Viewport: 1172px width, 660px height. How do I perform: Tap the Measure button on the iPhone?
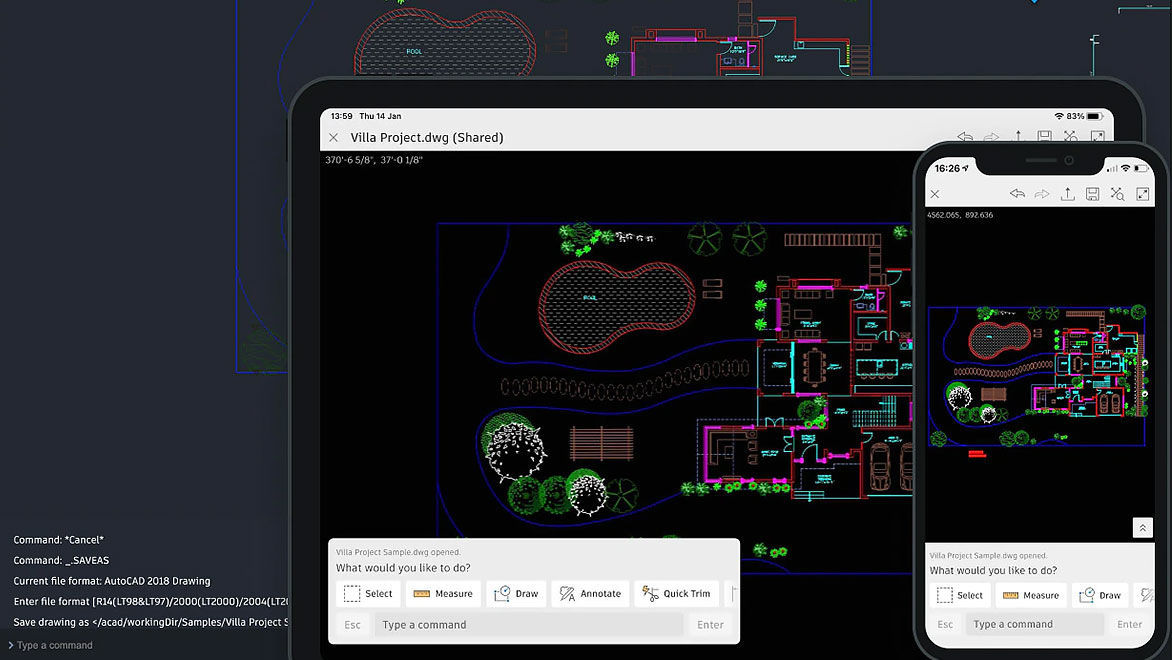point(1031,595)
